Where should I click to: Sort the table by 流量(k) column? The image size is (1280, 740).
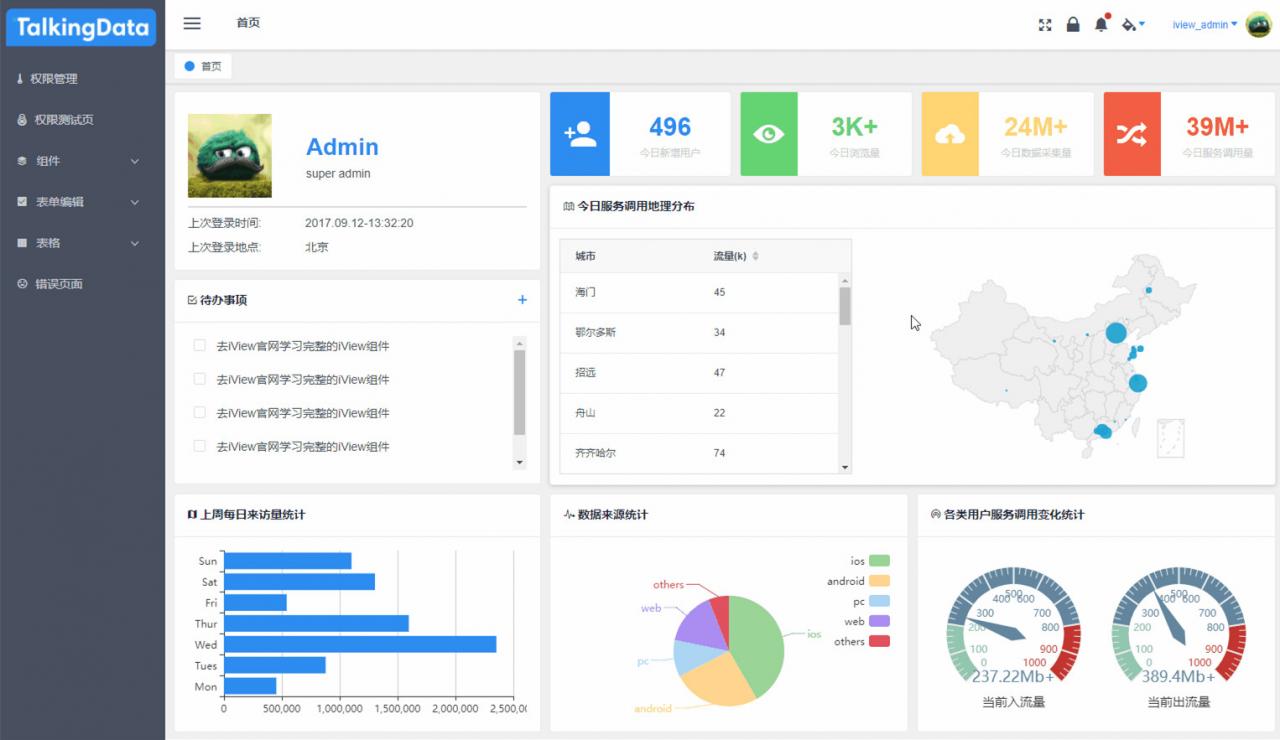coord(757,255)
